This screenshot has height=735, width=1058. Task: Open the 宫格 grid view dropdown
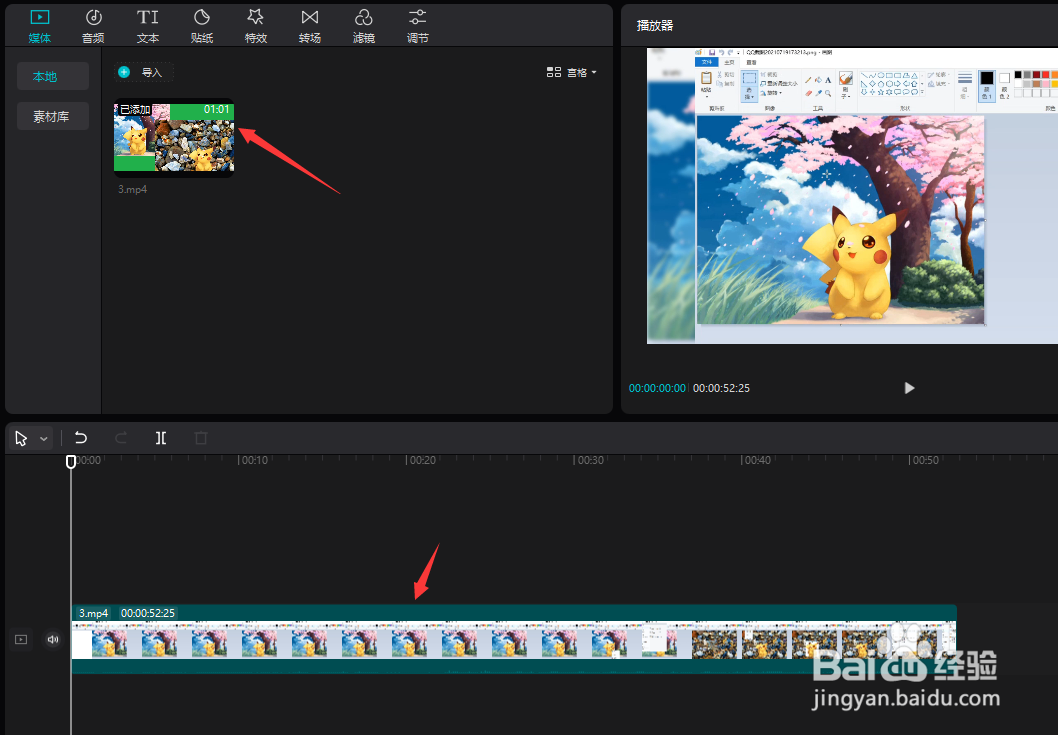click(572, 72)
